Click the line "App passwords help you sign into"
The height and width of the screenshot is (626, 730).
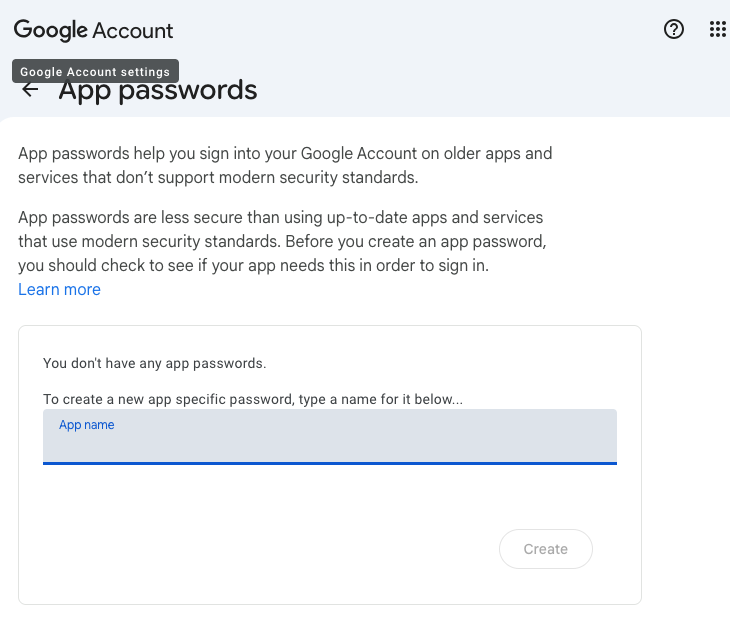pos(285,154)
